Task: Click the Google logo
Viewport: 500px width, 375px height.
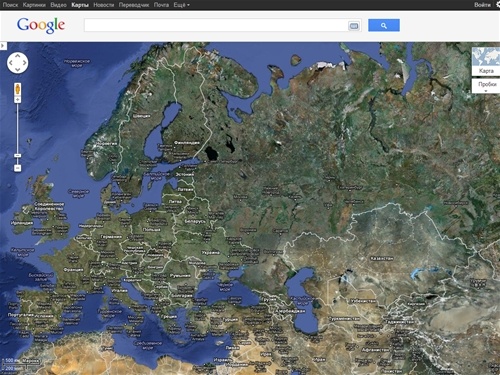Action: (x=41, y=25)
